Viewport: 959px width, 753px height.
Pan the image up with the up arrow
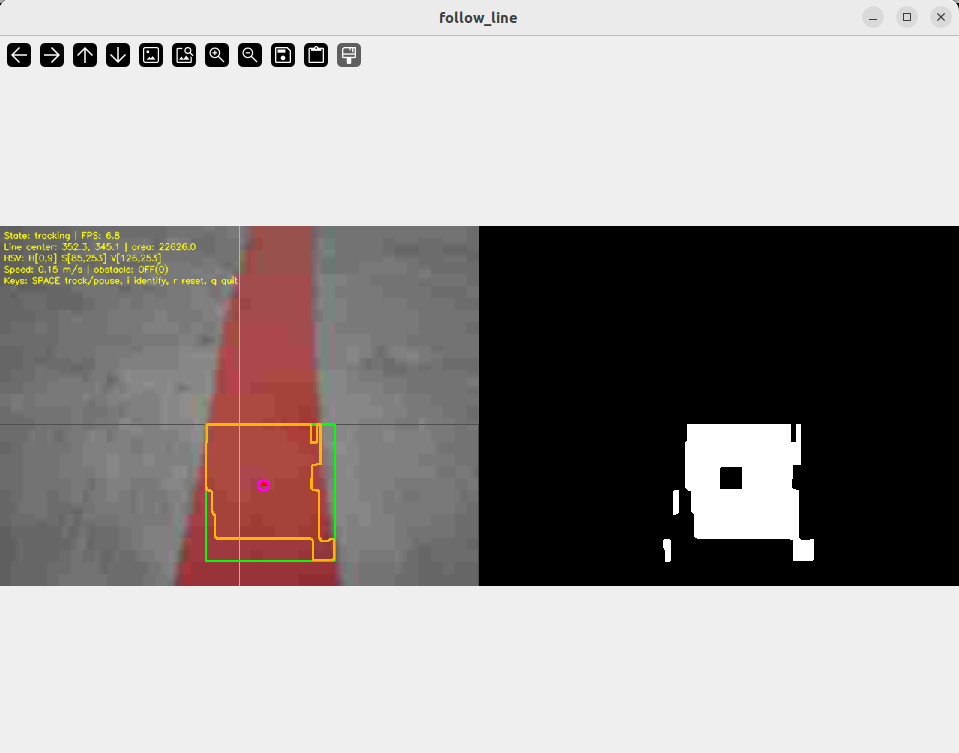(85, 55)
